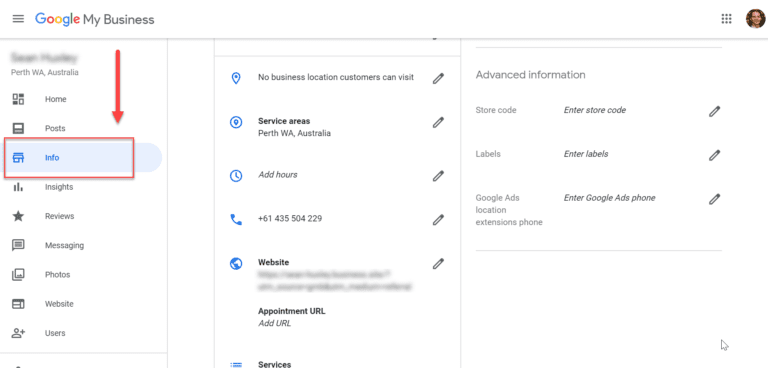Click the service areas target icon
Viewport: 768px width, 368px height.
(x=236, y=122)
